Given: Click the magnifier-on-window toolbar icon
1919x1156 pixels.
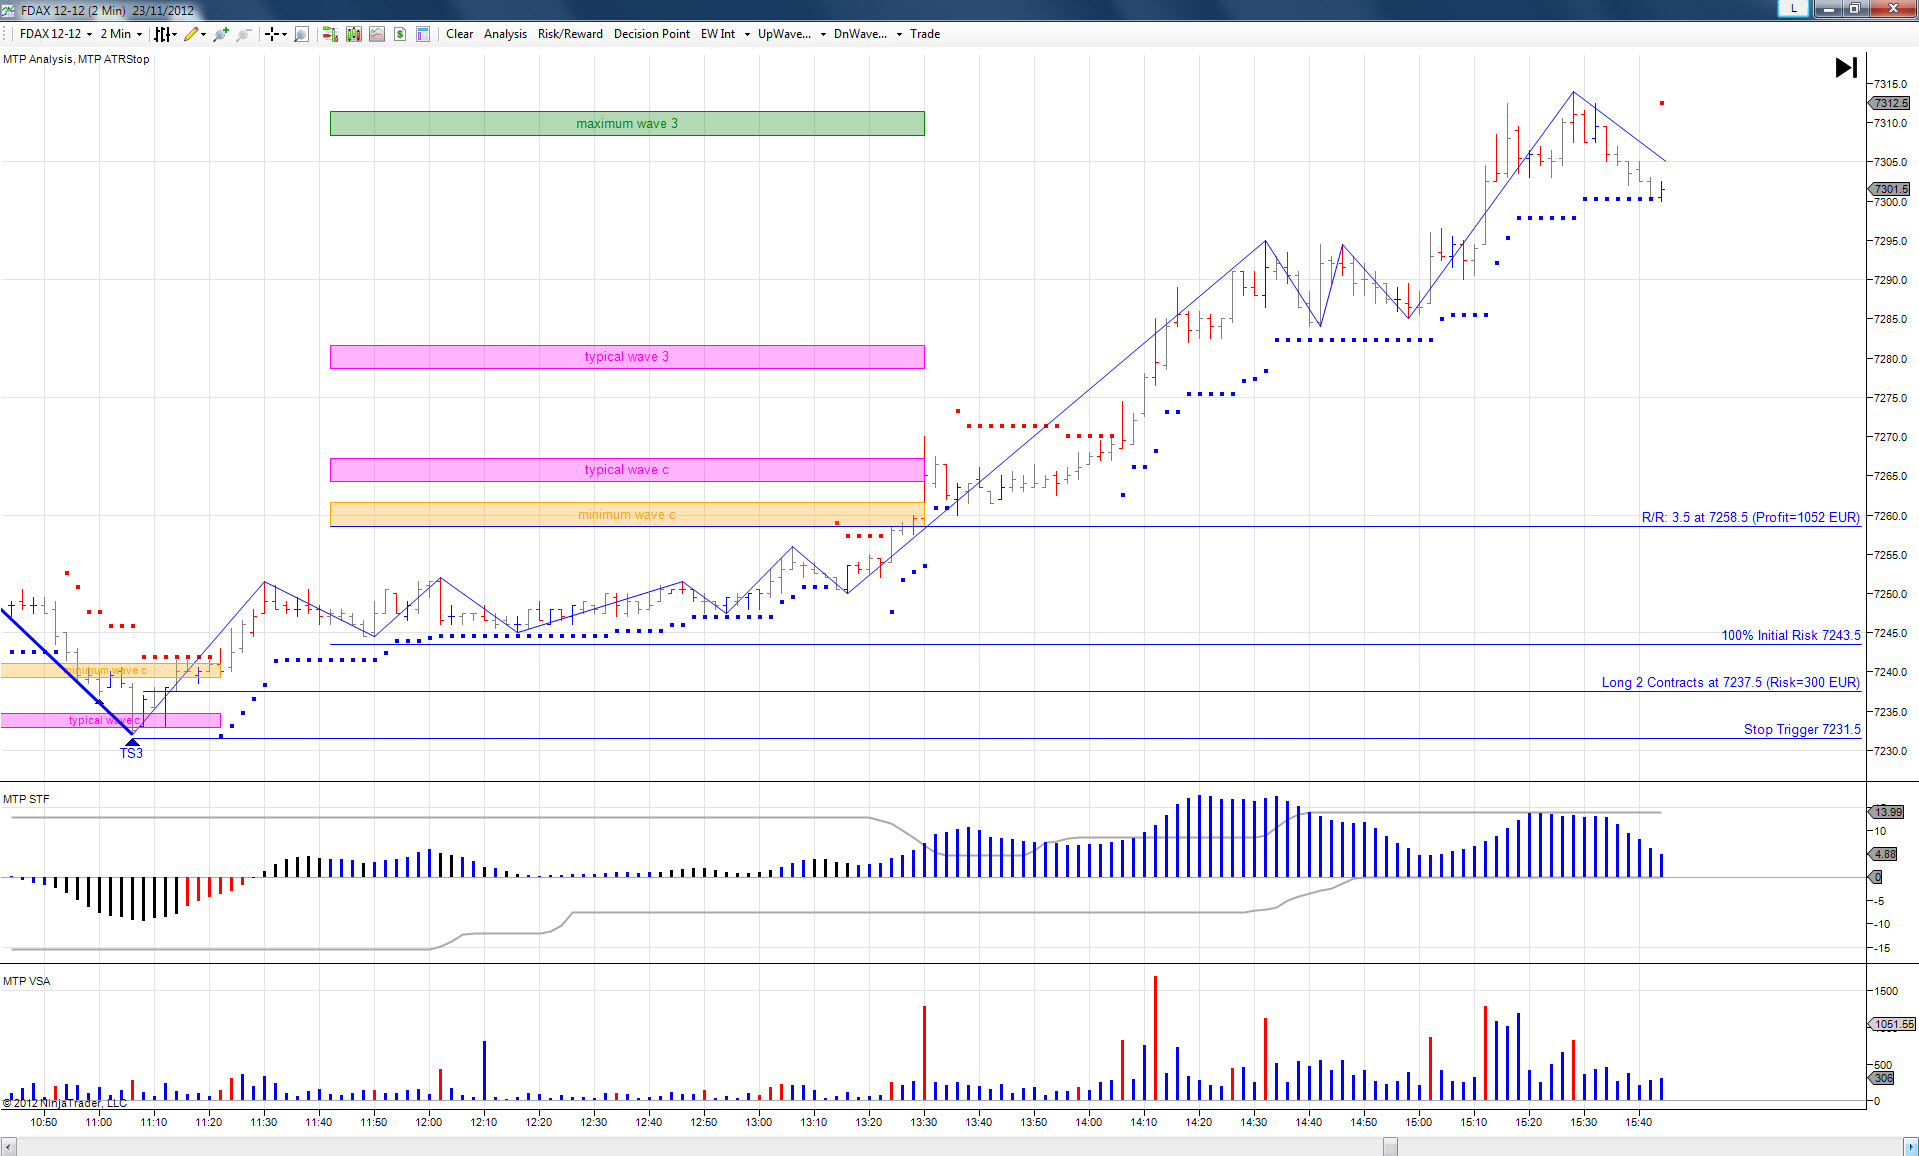Looking at the screenshot, I should click(301, 34).
